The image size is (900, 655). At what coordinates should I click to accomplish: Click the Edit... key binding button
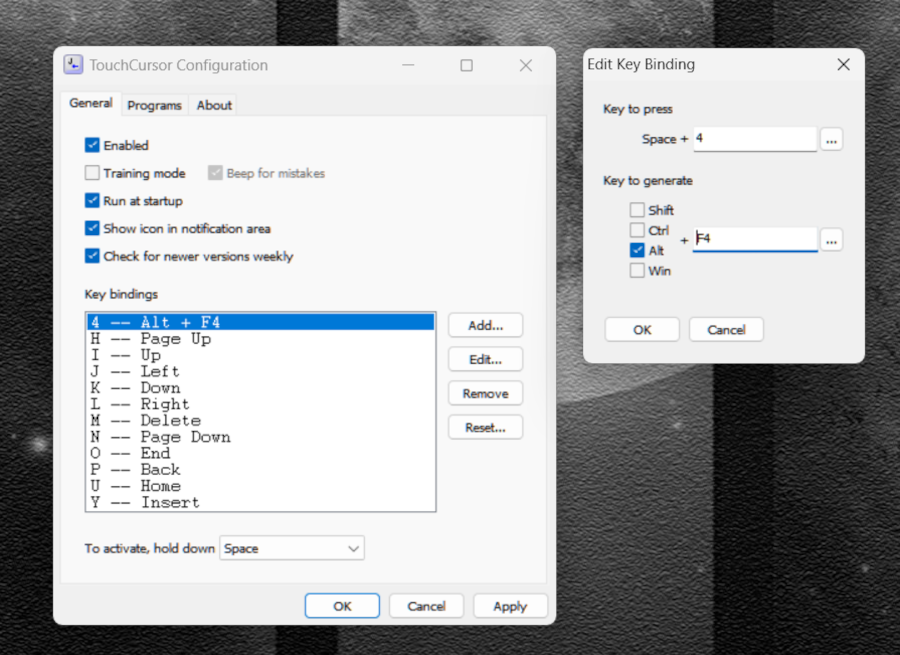tap(486, 359)
